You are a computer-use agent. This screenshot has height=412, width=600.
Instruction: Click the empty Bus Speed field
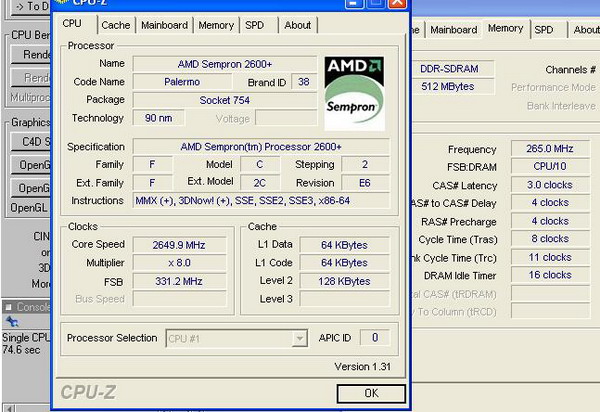[x=179, y=299]
